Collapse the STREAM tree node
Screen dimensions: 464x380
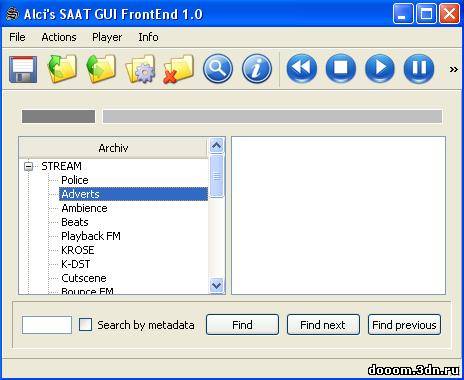[x=29, y=166]
